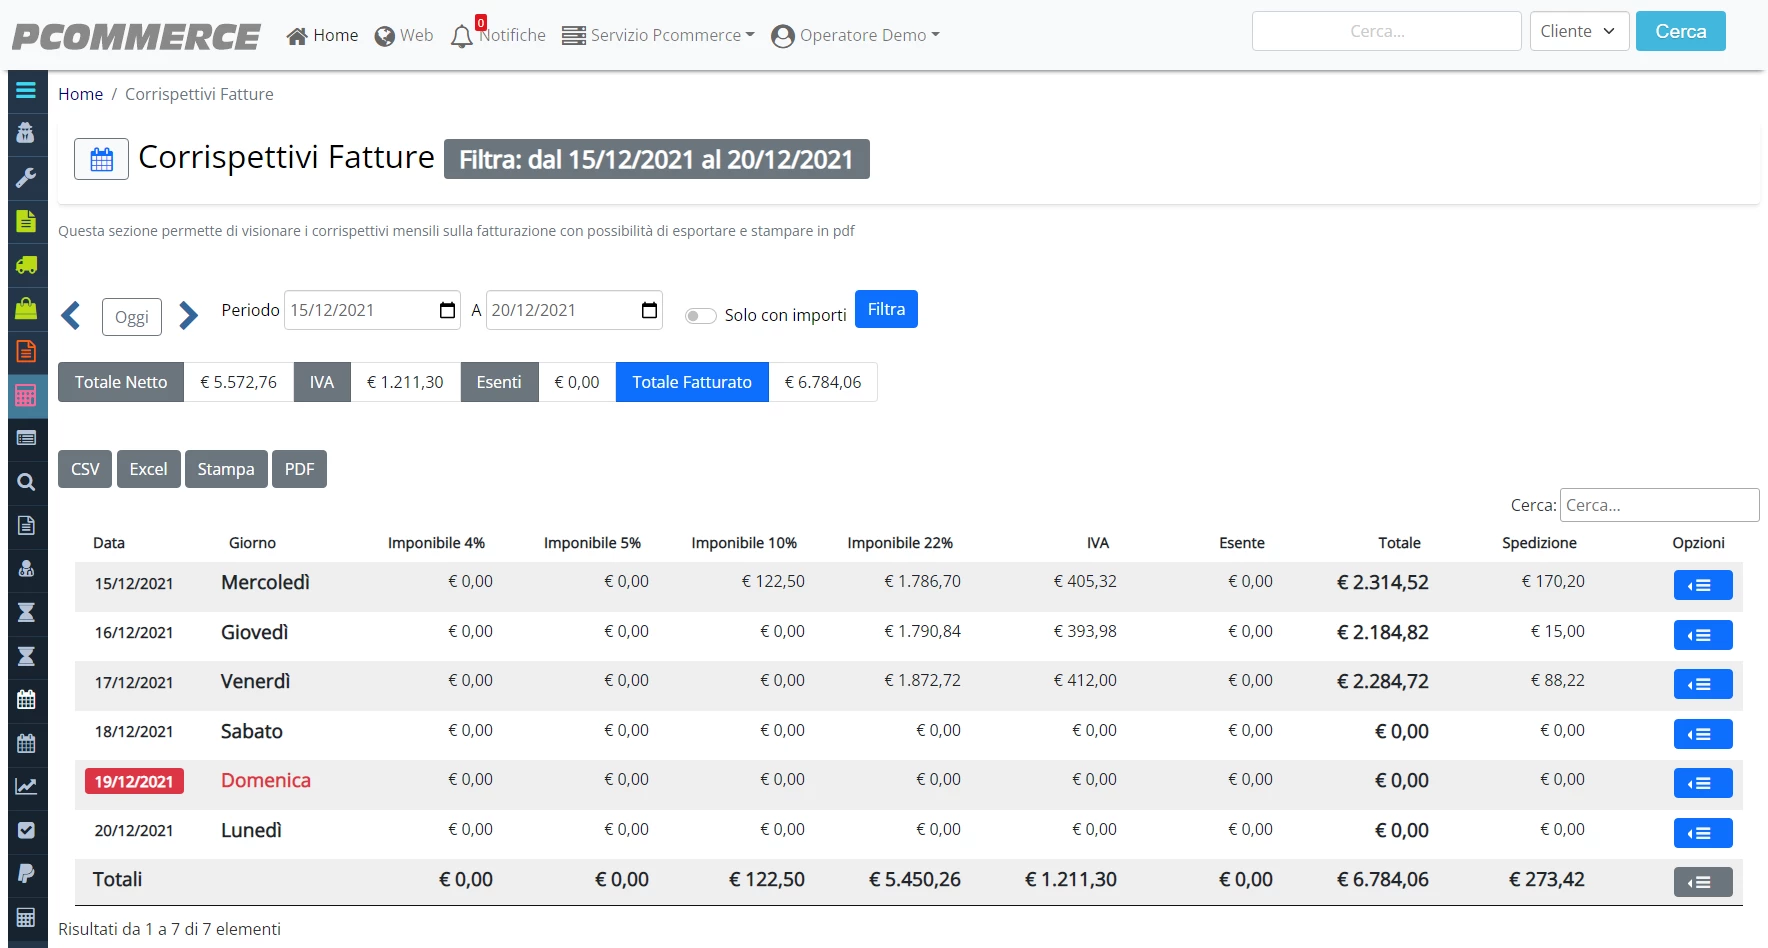Viewport: 1768px width, 948px height.
Task: Export table to Excel
Action: click(148, 469)
